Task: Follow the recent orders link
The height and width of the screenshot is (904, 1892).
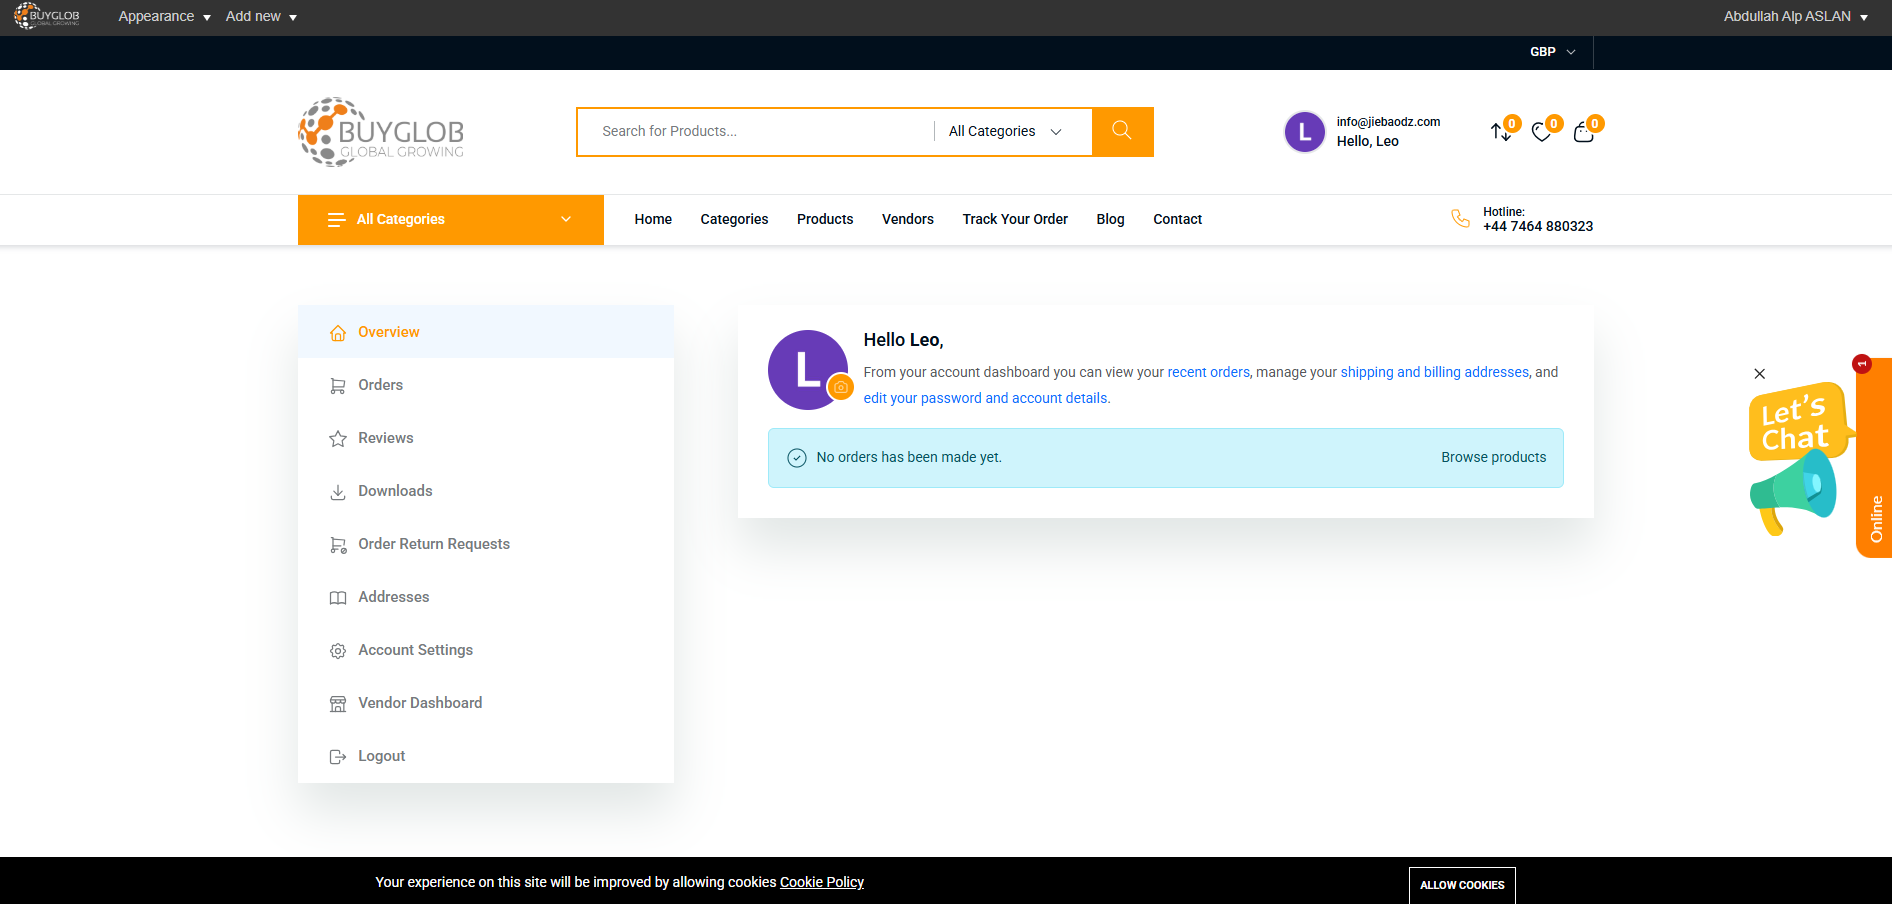Action: coord(1208,372)
